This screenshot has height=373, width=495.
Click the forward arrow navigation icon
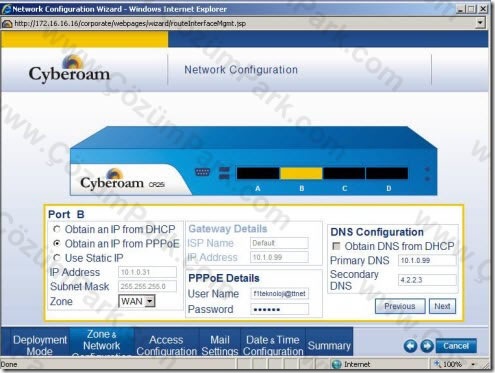coord(427,346)
